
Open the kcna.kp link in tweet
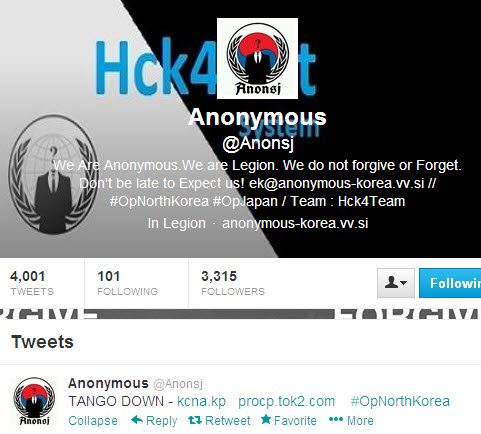point(201,401)
